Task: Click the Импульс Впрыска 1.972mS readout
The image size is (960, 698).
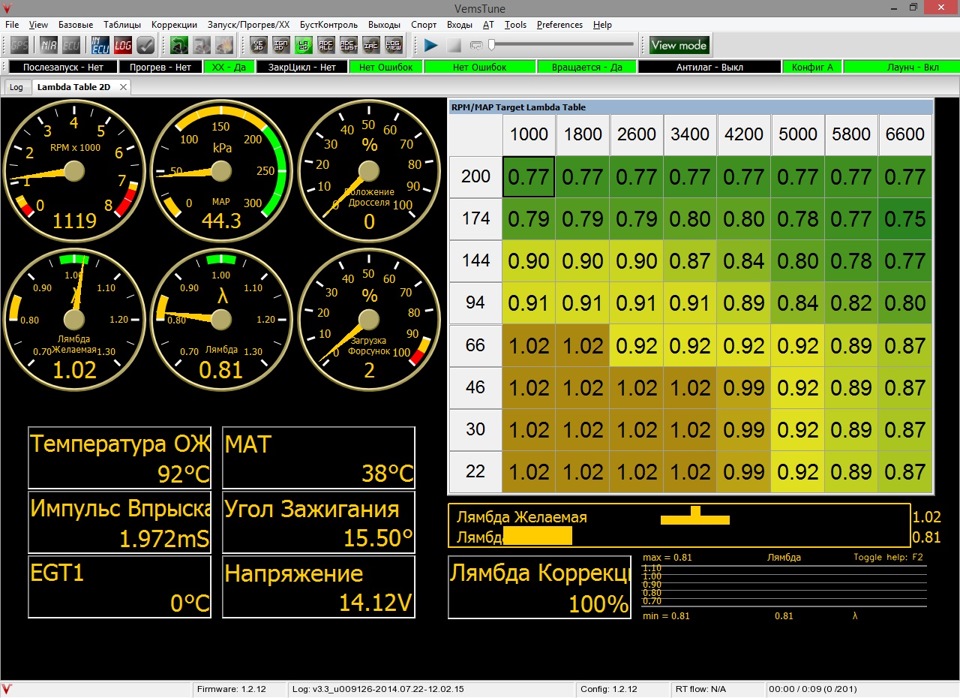Action: pyautogui.click(x=120, y=523)
